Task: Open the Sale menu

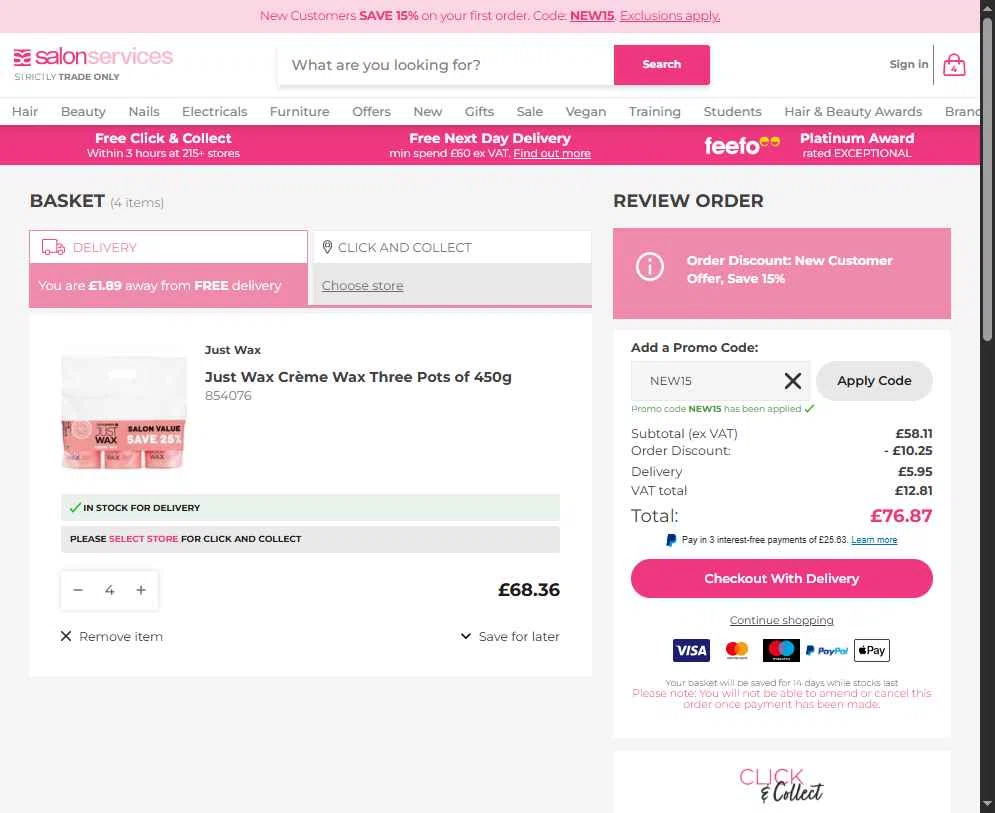Action: [x=530, y=112]
